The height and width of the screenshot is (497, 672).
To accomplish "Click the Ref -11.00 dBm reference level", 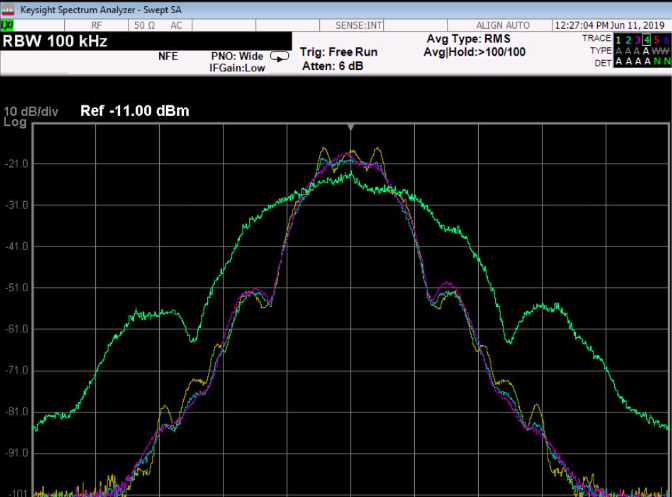I will coord(135,111).
